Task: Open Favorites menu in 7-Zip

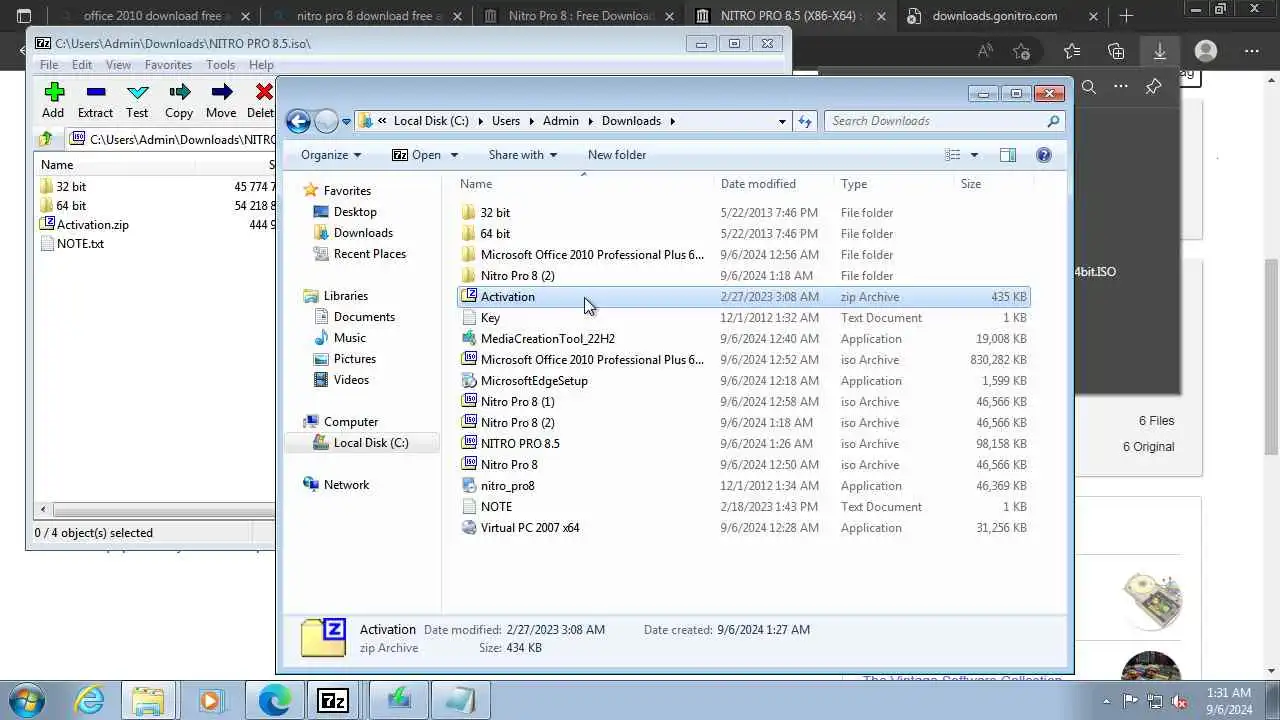Action: 168,65
